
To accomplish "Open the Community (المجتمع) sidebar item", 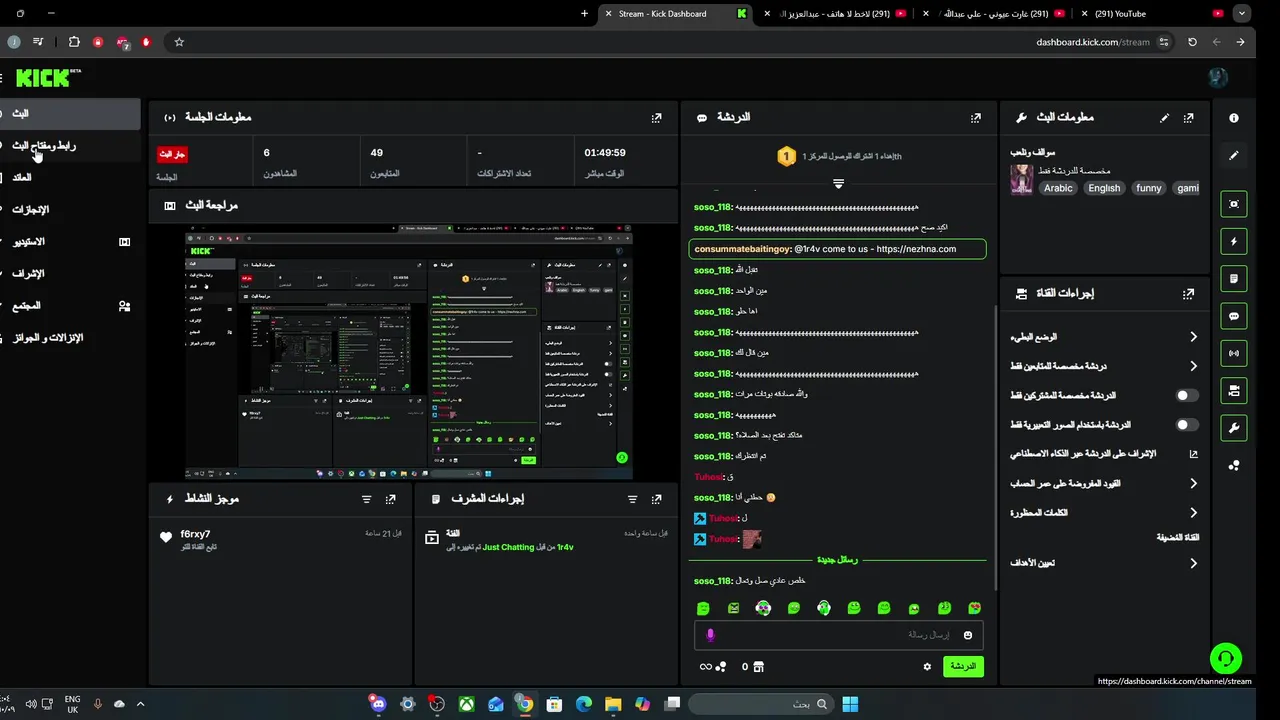I will click(70, 305).
